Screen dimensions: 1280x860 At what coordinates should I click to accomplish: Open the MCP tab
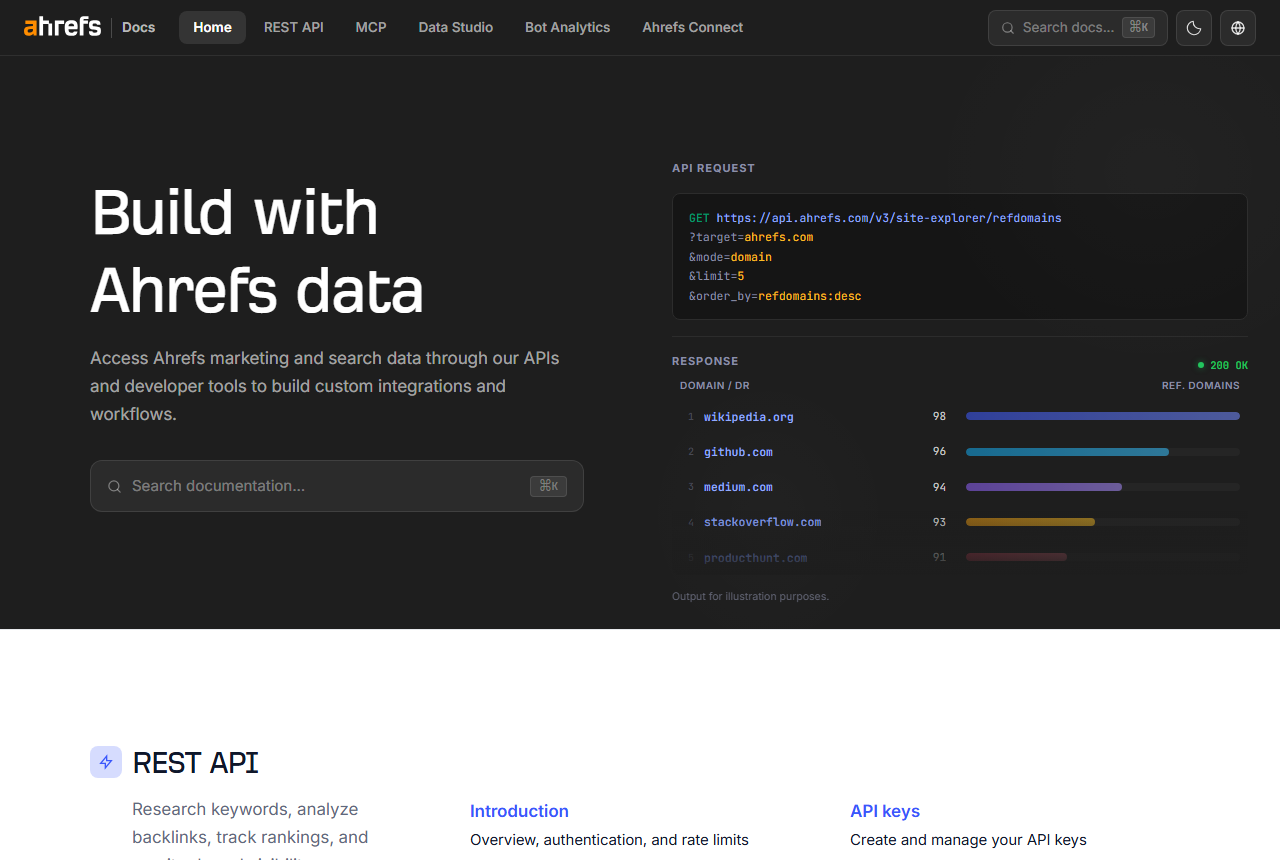371,27
